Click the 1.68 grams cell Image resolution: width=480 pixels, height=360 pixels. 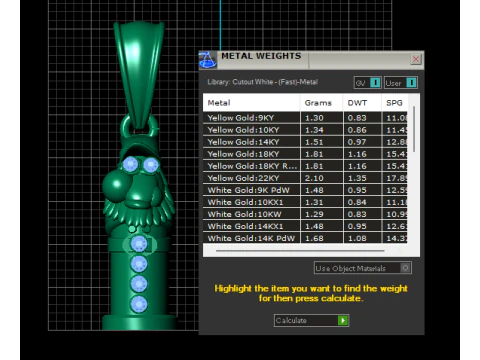point(321,238)
